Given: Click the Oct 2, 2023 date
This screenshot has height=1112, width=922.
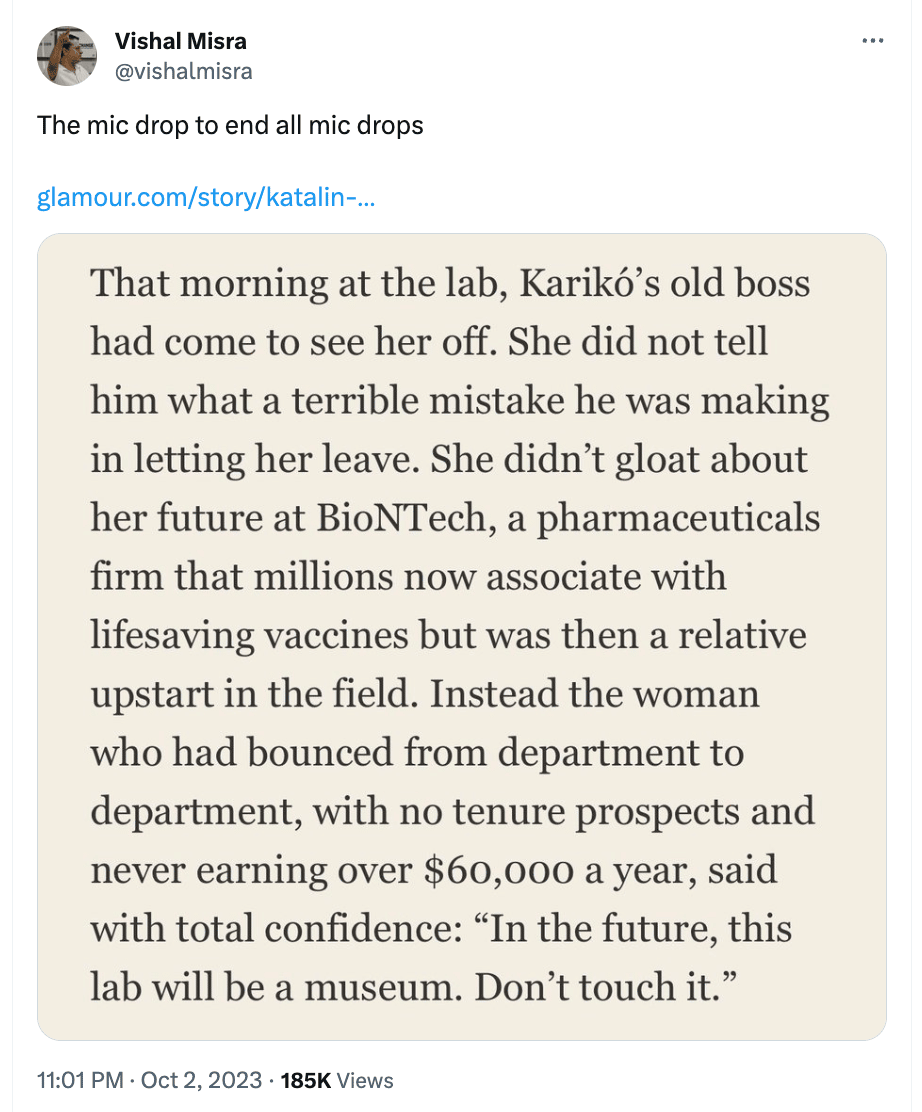Looking at the screenshot, I should point(201,1080).
